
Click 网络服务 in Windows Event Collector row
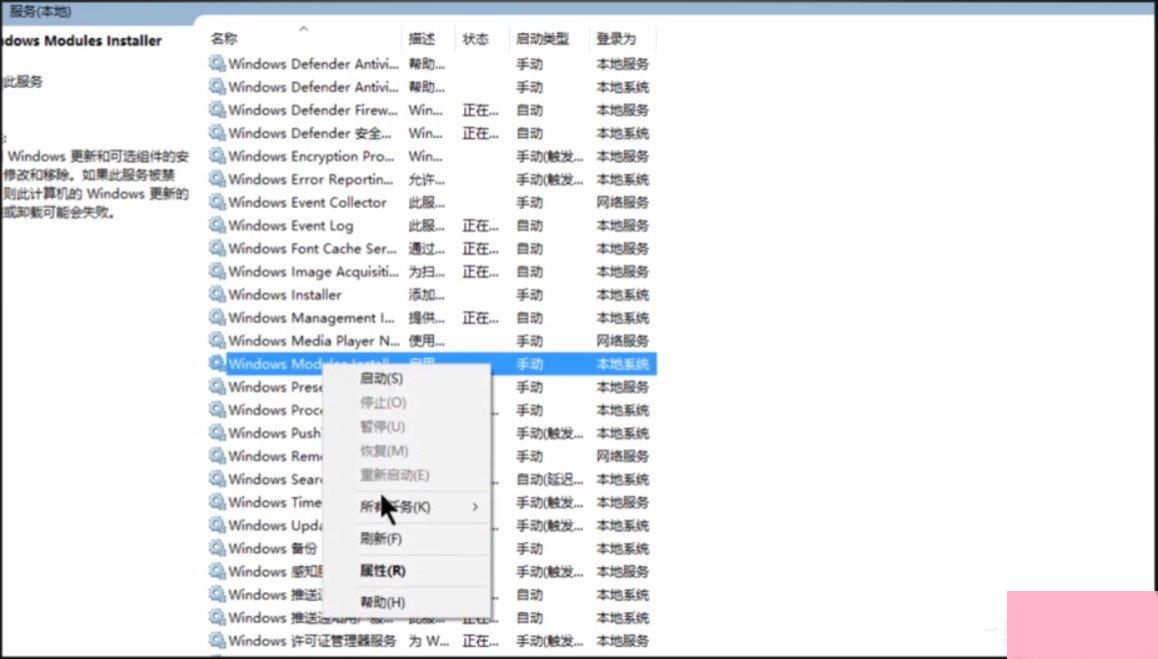tap(623, 202)
